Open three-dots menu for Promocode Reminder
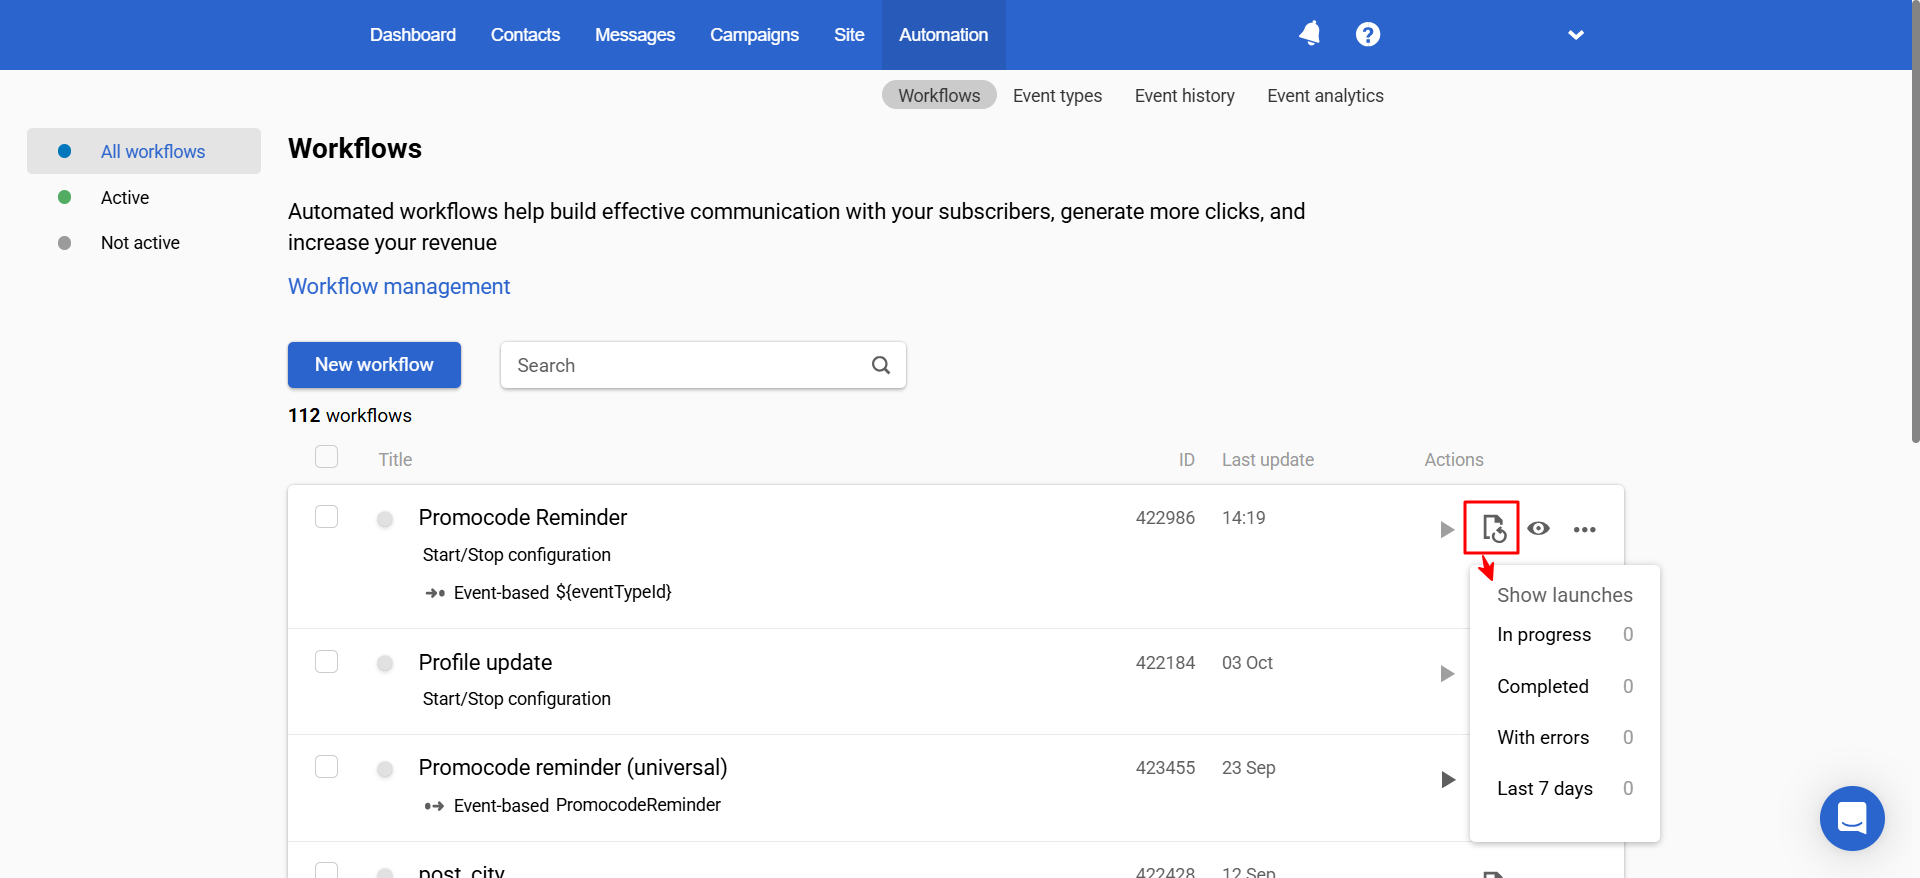The height and width of the screenshot is (878, 1920). click(1584, 529)
